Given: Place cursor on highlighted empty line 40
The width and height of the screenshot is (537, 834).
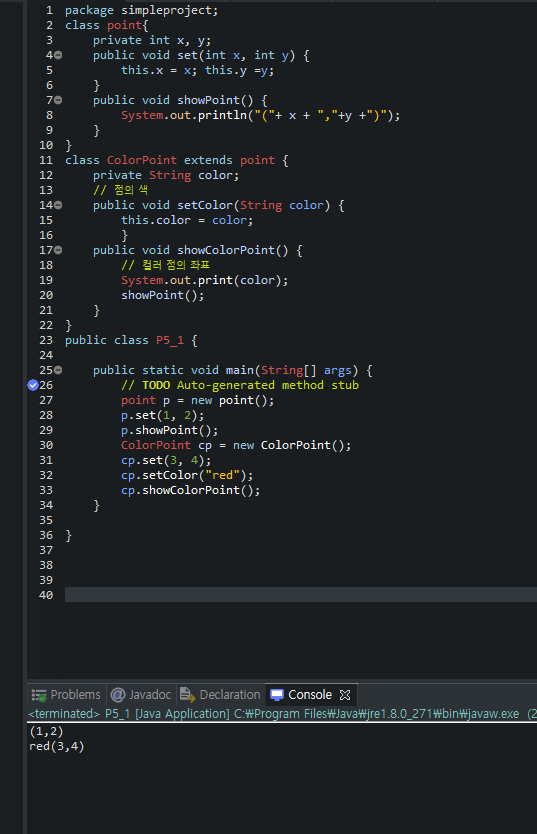Looking at the screenshot, I should point(300,595).
